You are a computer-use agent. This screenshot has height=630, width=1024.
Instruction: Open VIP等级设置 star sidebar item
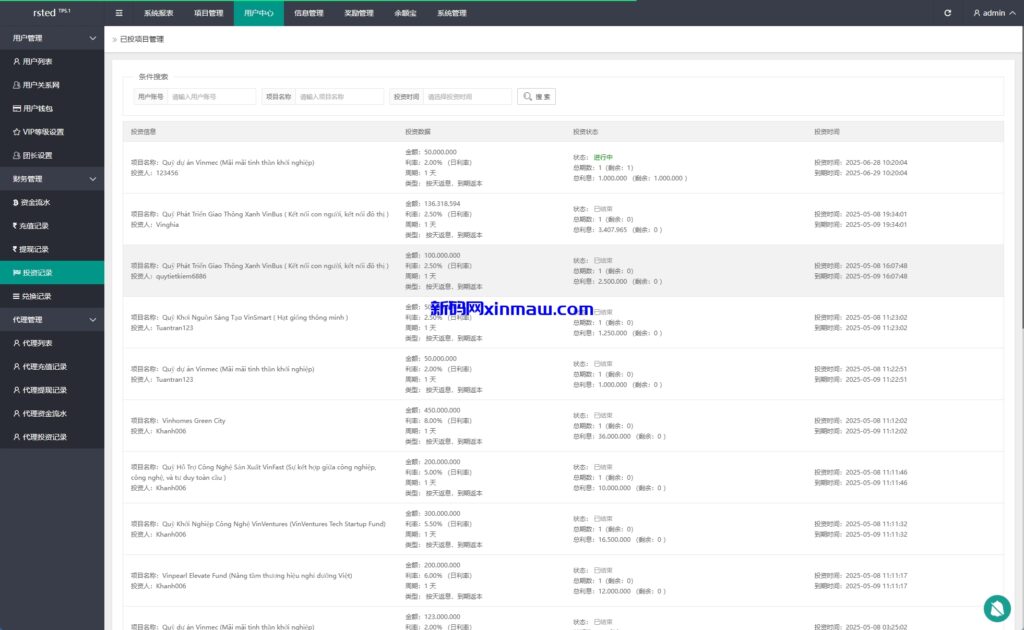42,132
